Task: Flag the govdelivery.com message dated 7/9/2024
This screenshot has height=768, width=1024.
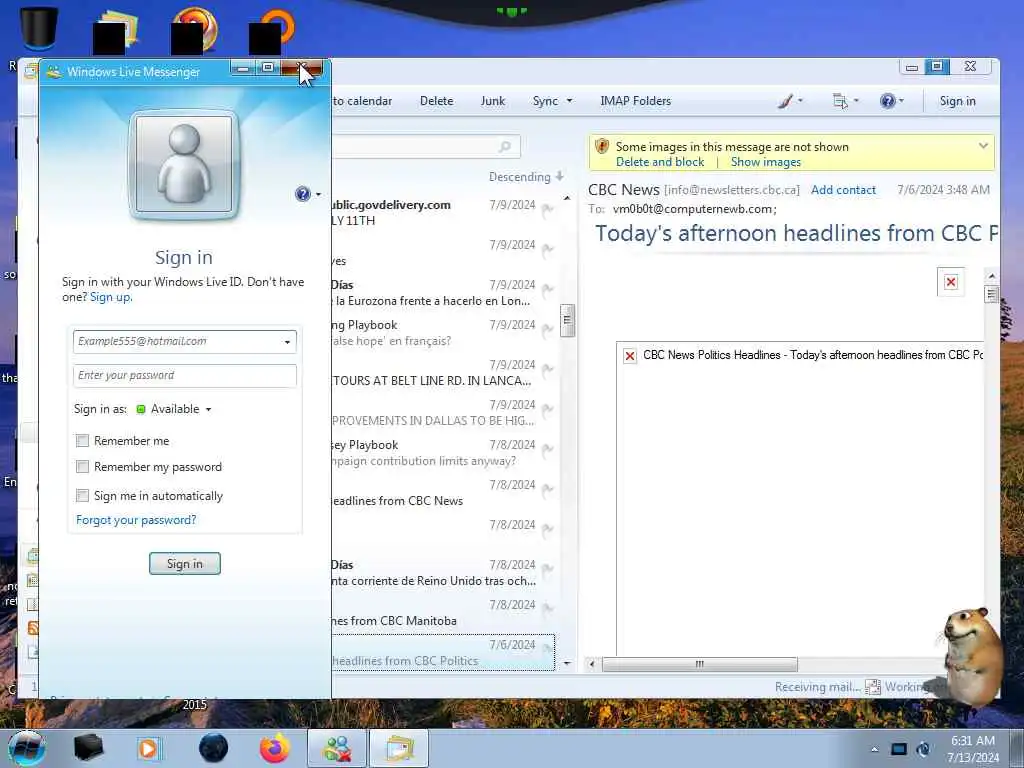Action: (x=547, y=209)
